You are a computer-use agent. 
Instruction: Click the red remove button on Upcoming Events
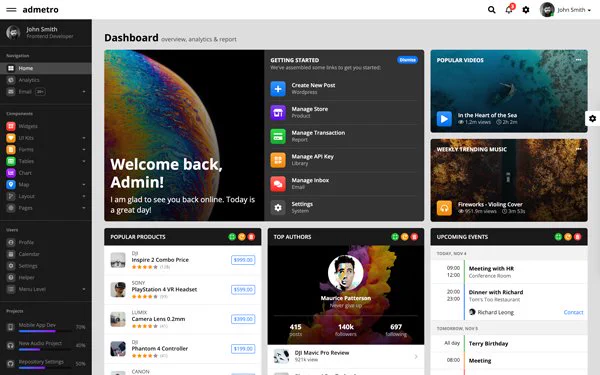pyautogui.click(x=577, y=237)
